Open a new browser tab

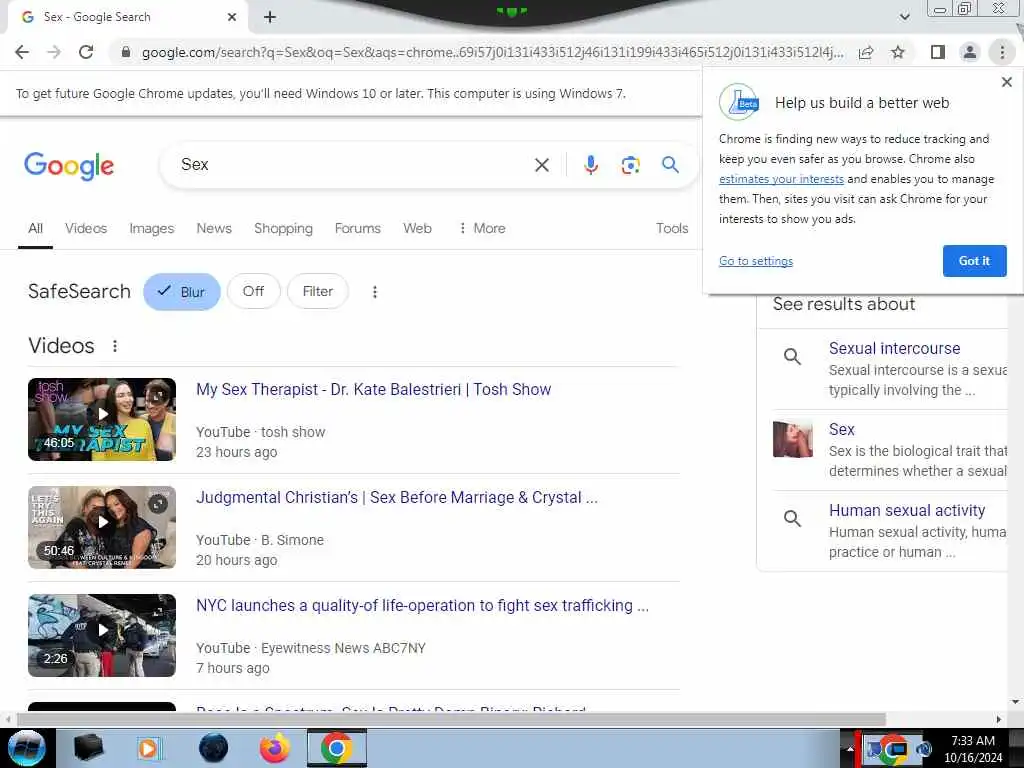click(x=270, y=17)
